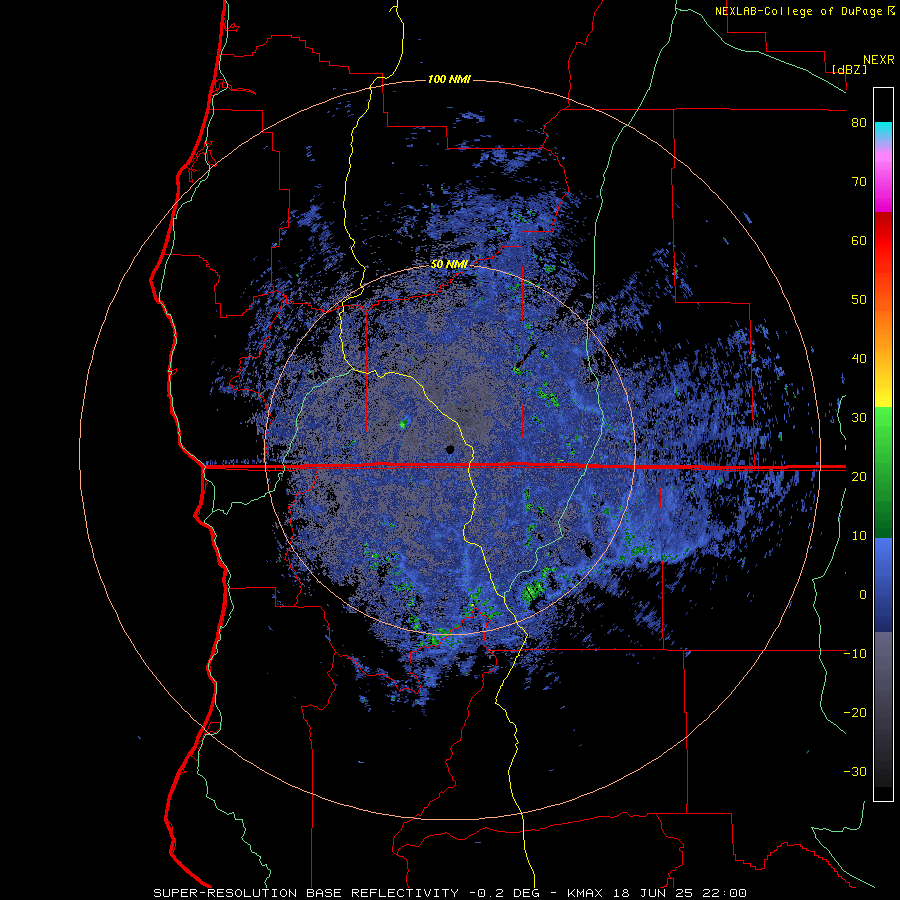Click the -20 value on dBZ scale
Image resolution: width=900 pixels, height=900 pixels.
(855, 712)
